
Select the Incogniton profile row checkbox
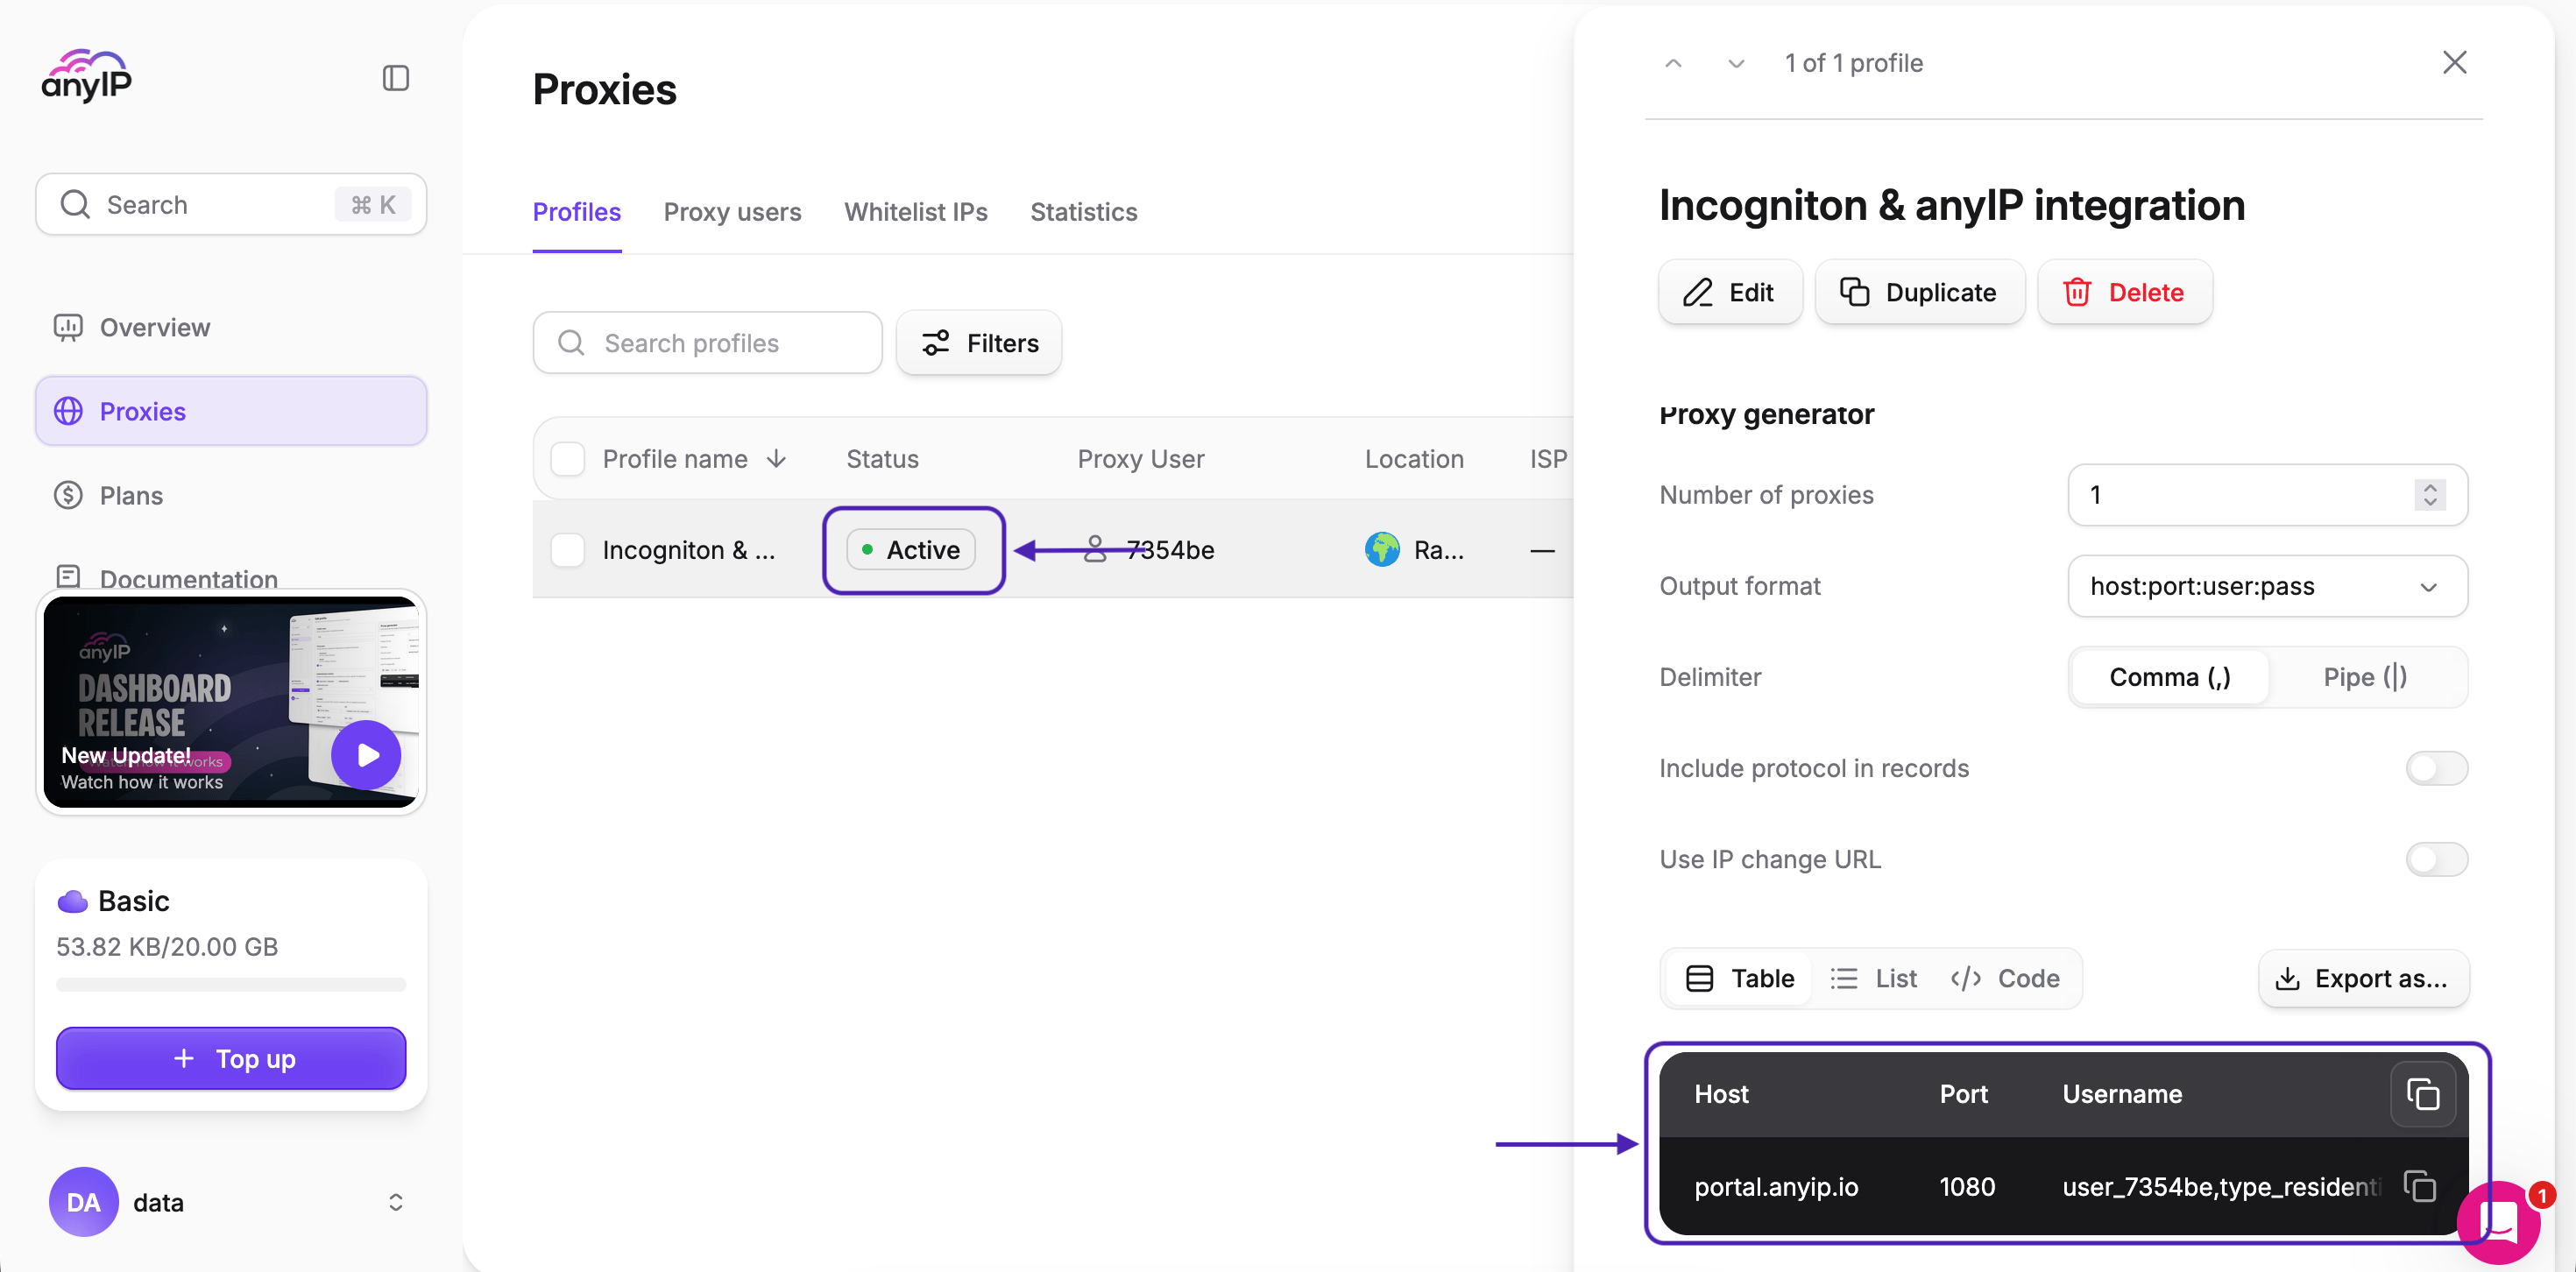tap(568, 550)
